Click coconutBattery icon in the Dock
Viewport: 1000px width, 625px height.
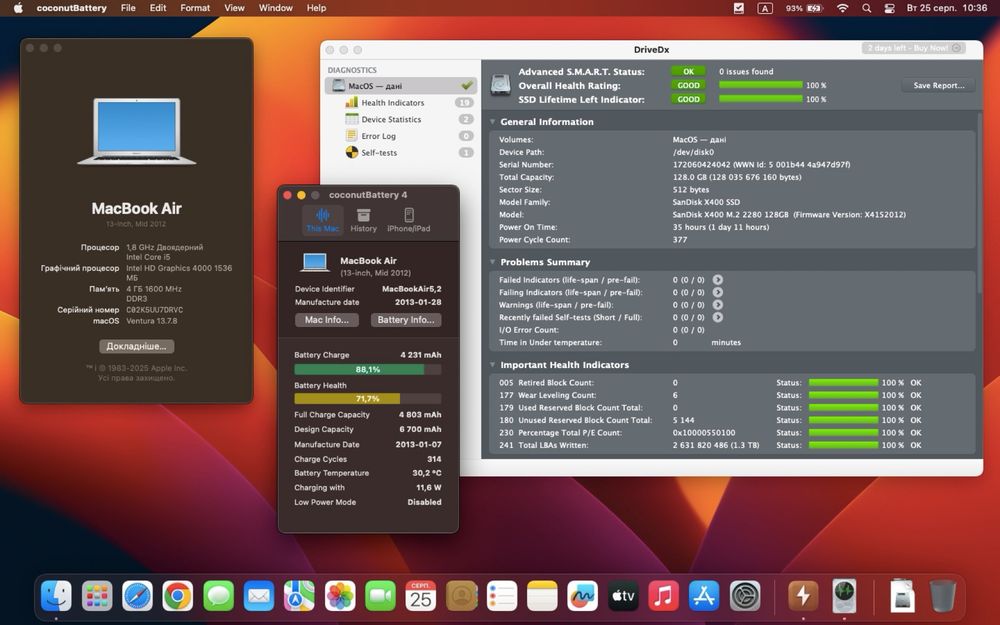[803, 596]
